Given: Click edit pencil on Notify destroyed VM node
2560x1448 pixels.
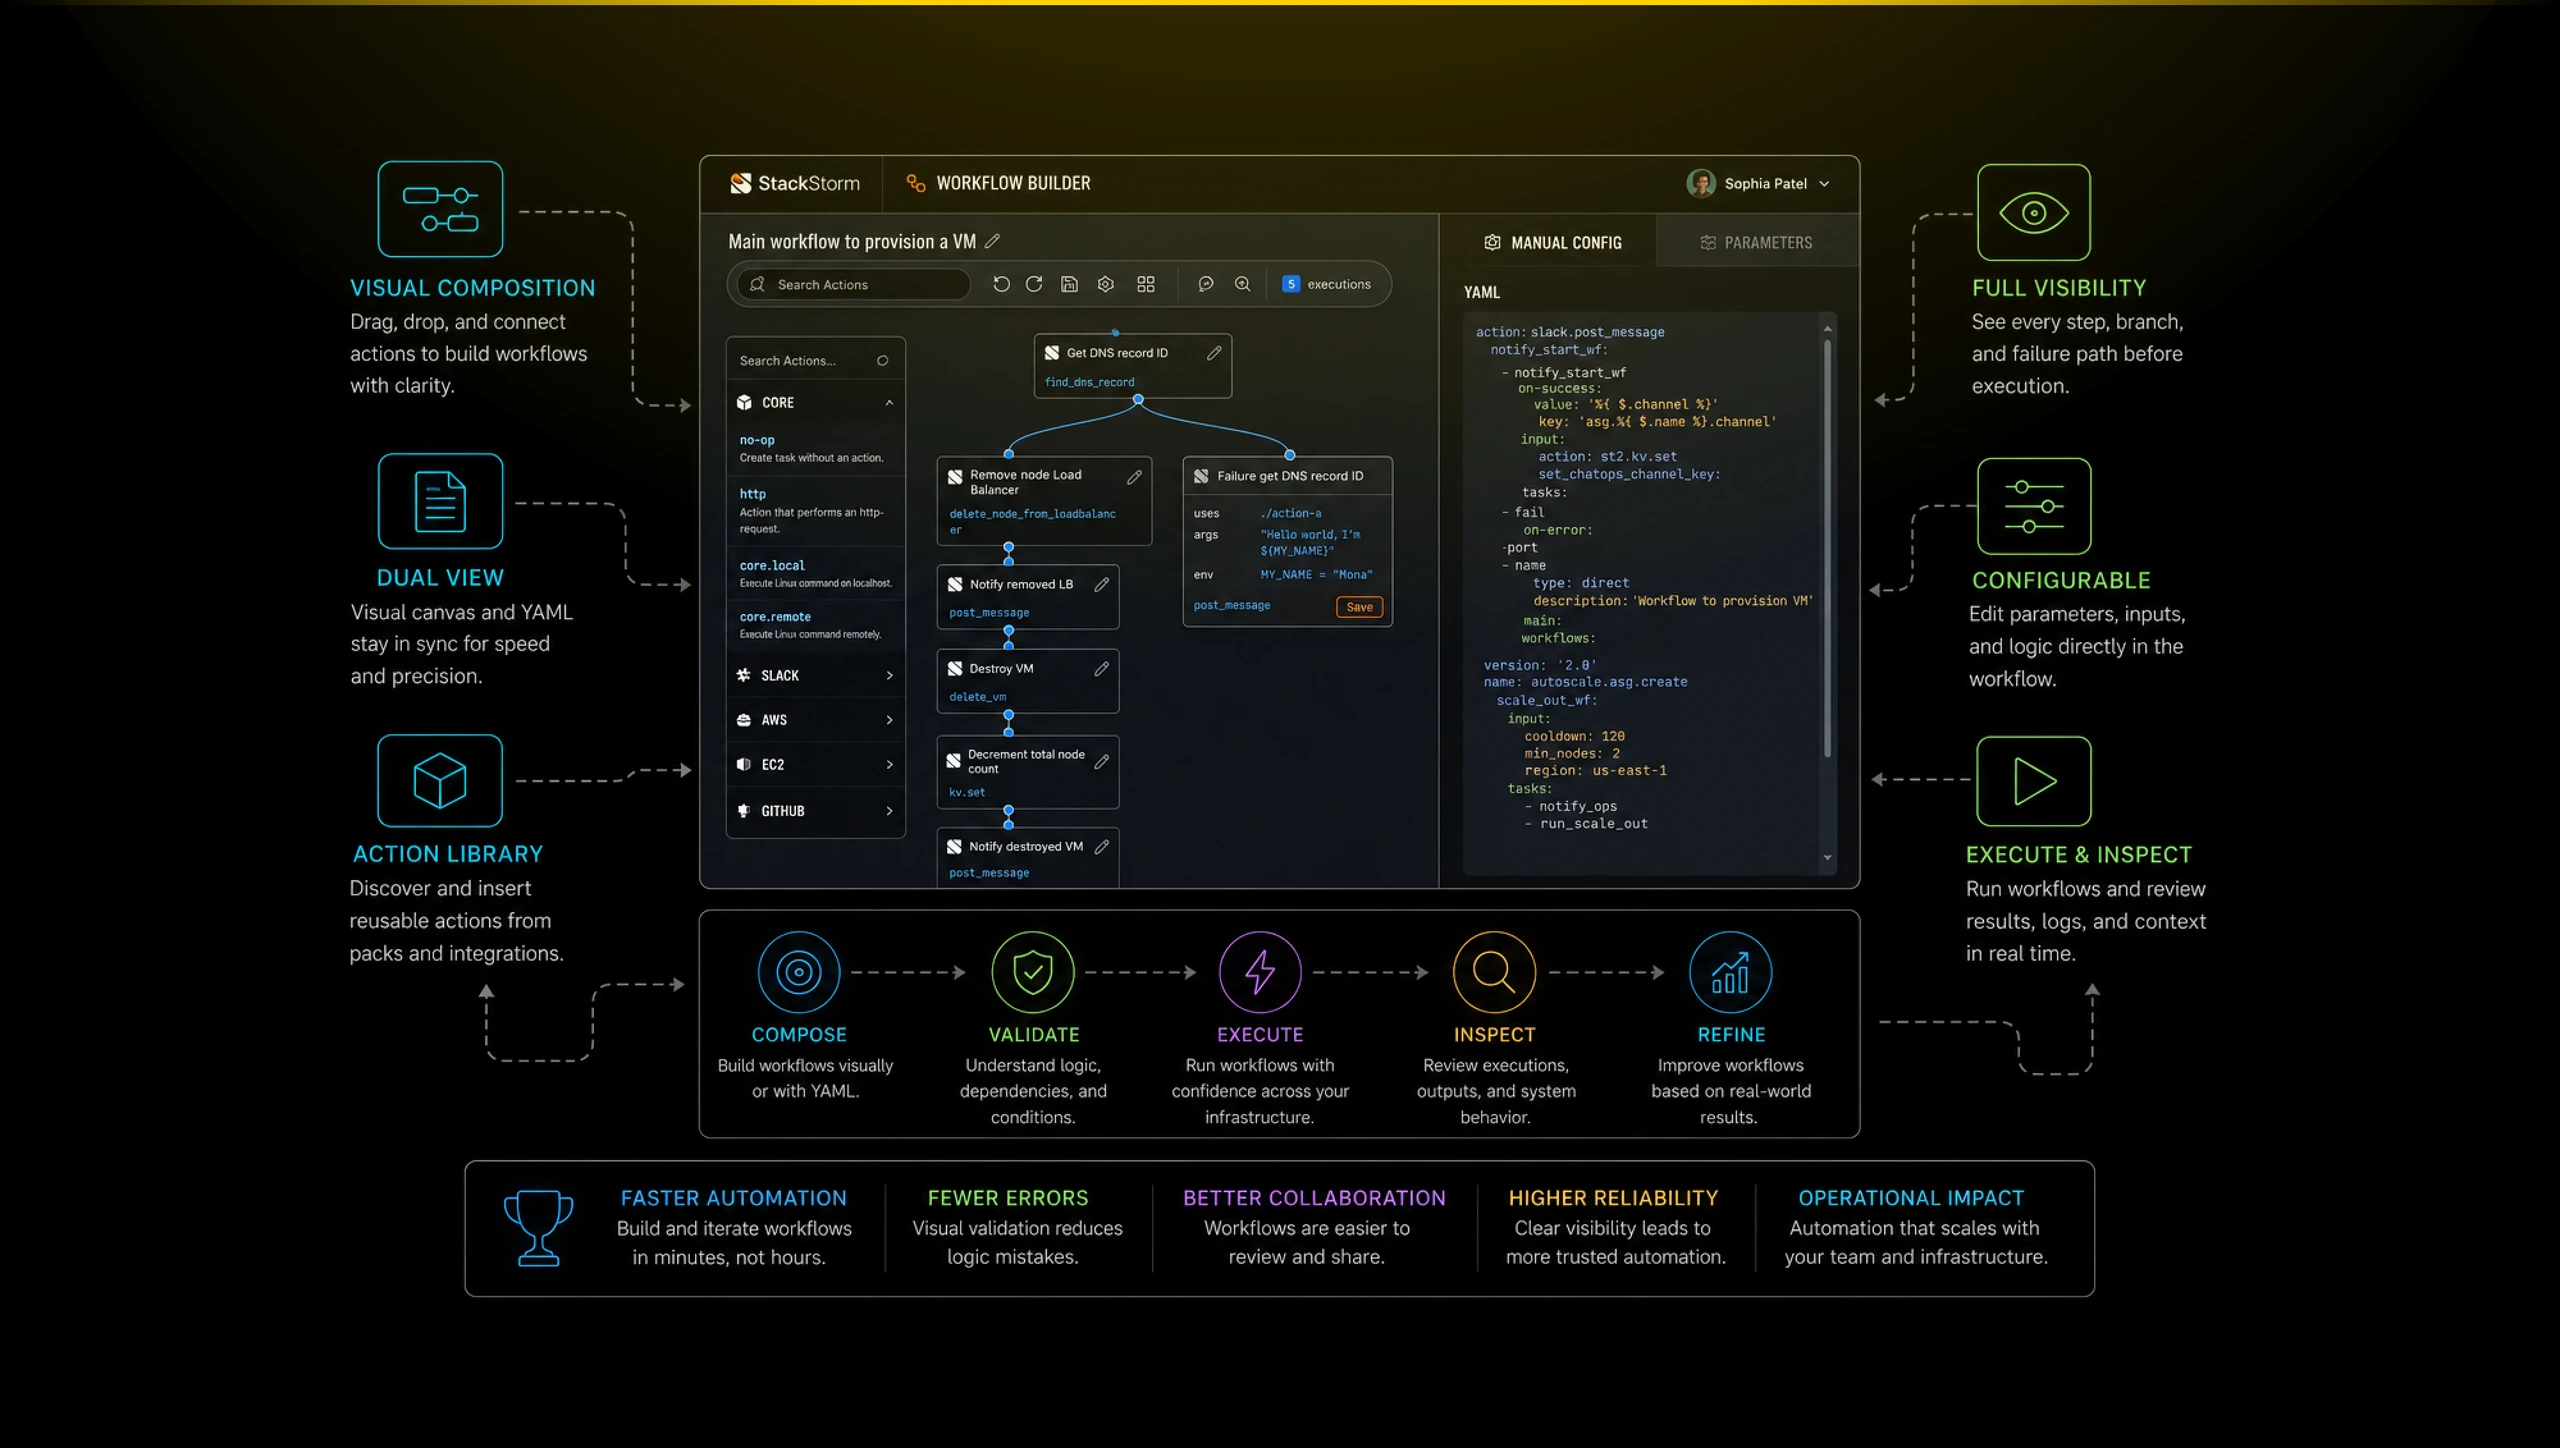Looking at the screenshot, I should pos(1101,846).
